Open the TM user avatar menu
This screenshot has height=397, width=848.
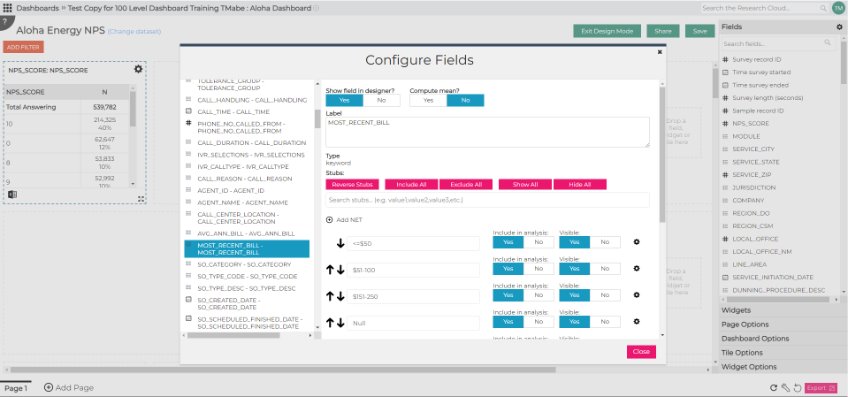[838, 8]
